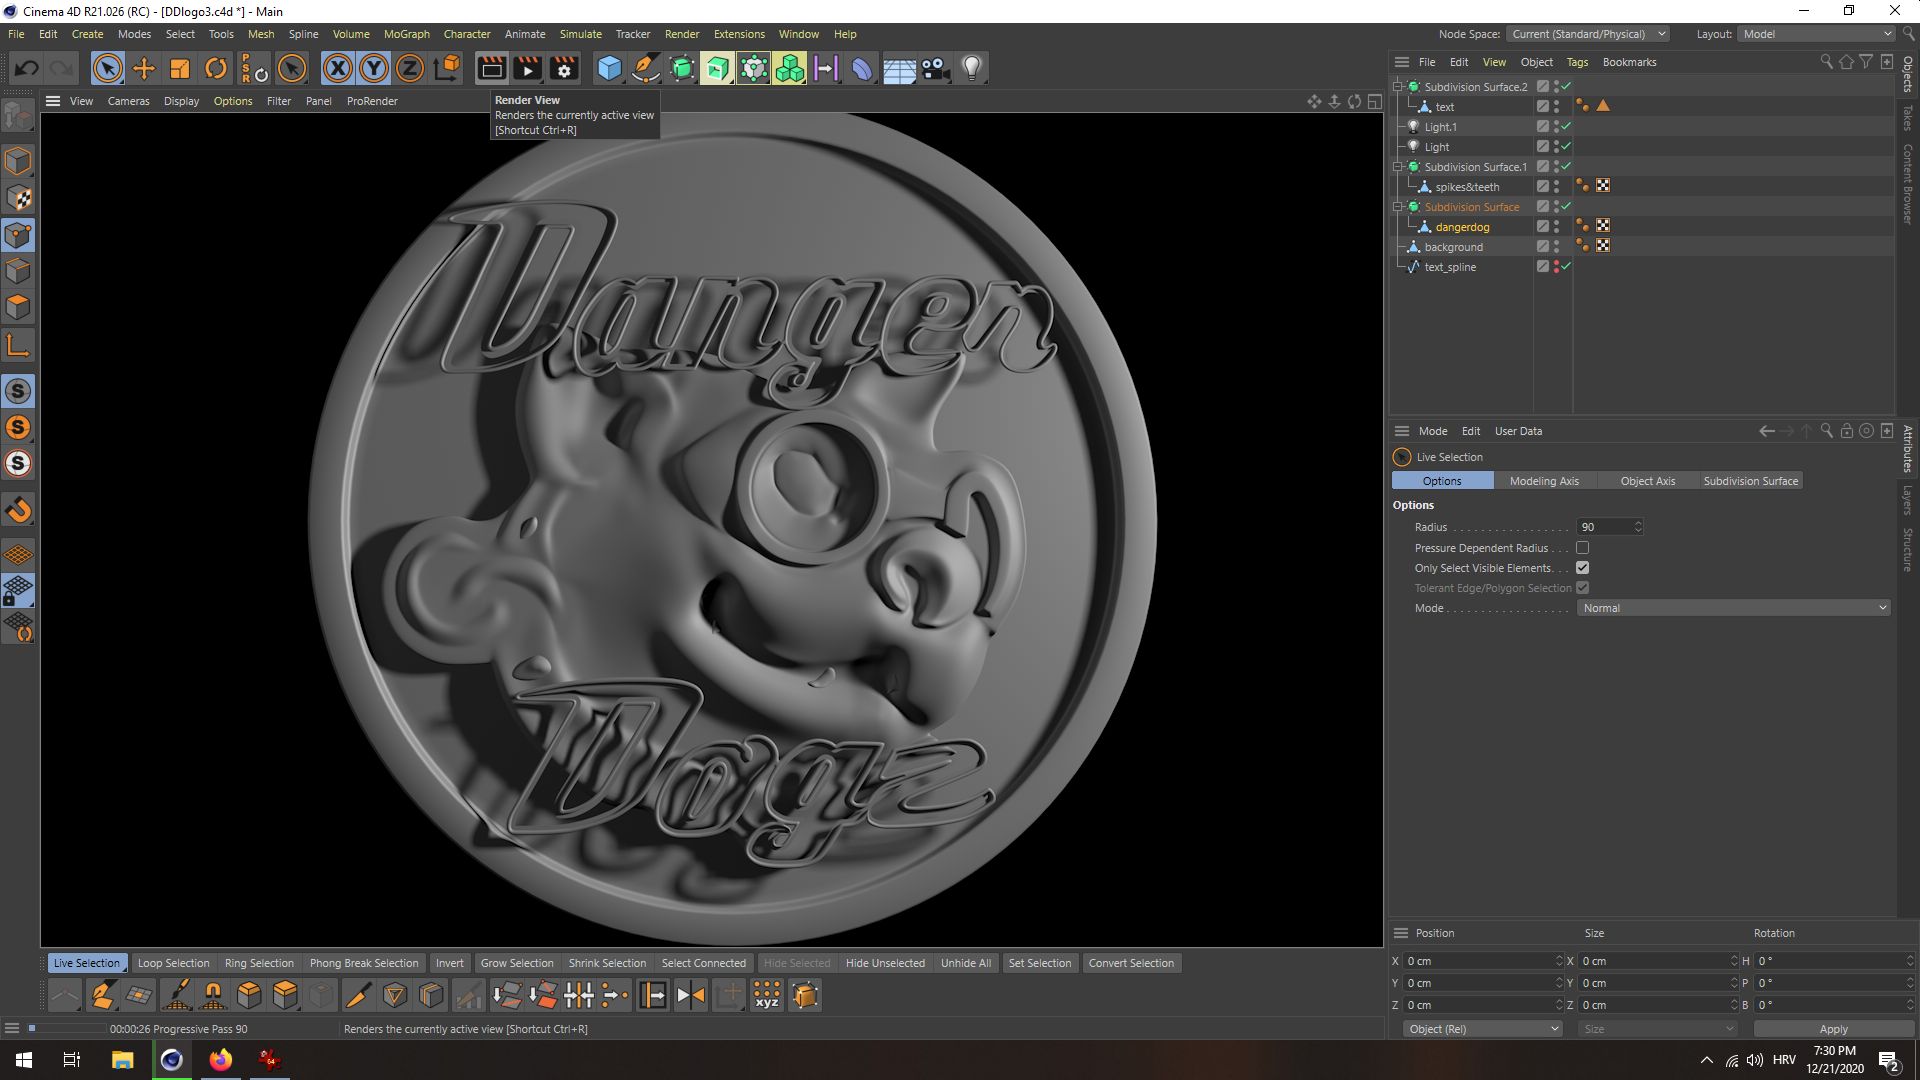1920x1080 pixels.
Task: Click the Render View clapperboard icon
Action: [491, 68]
